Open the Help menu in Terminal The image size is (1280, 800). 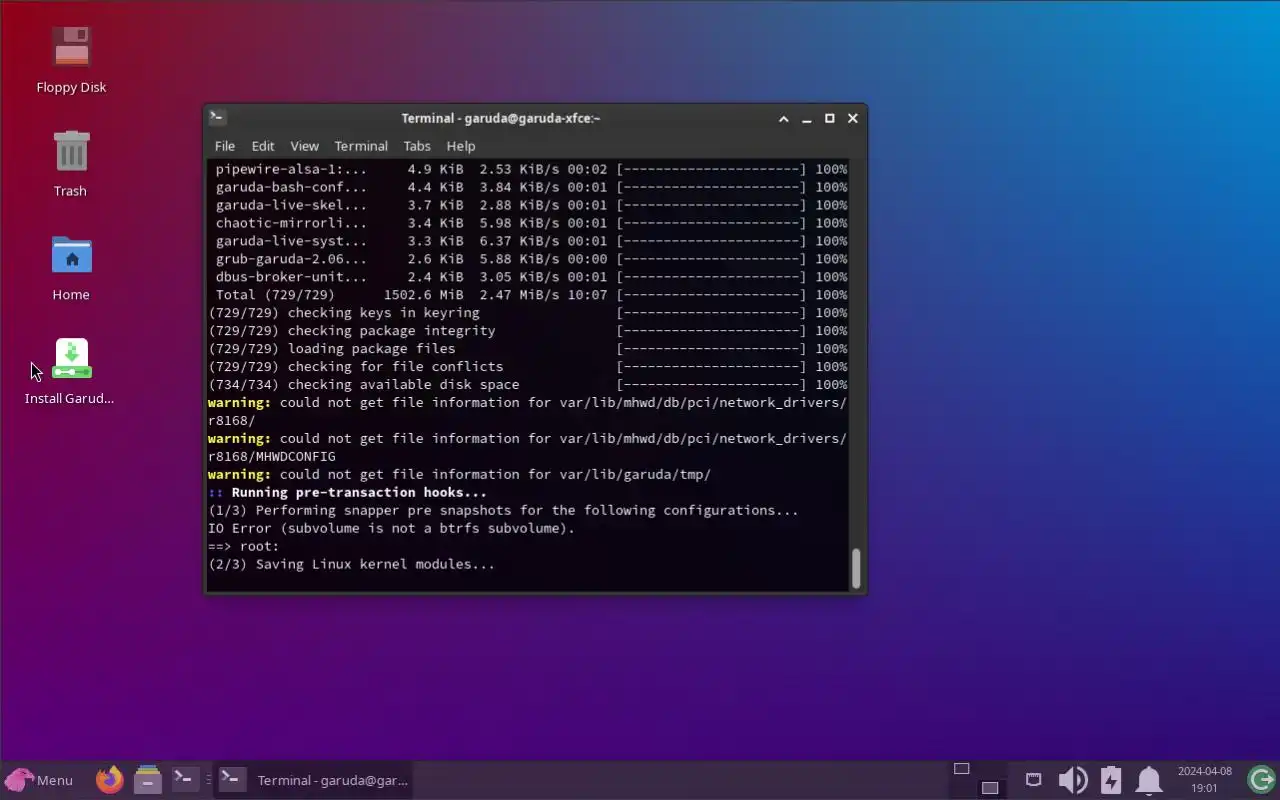tap(461, 146)
